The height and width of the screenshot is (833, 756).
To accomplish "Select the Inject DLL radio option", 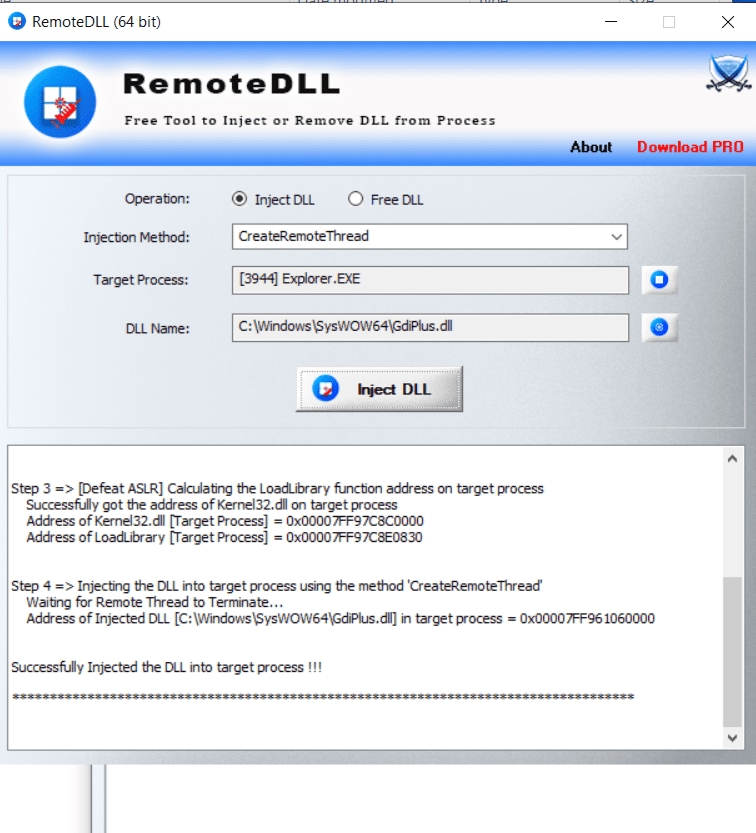I will point(239,199).
